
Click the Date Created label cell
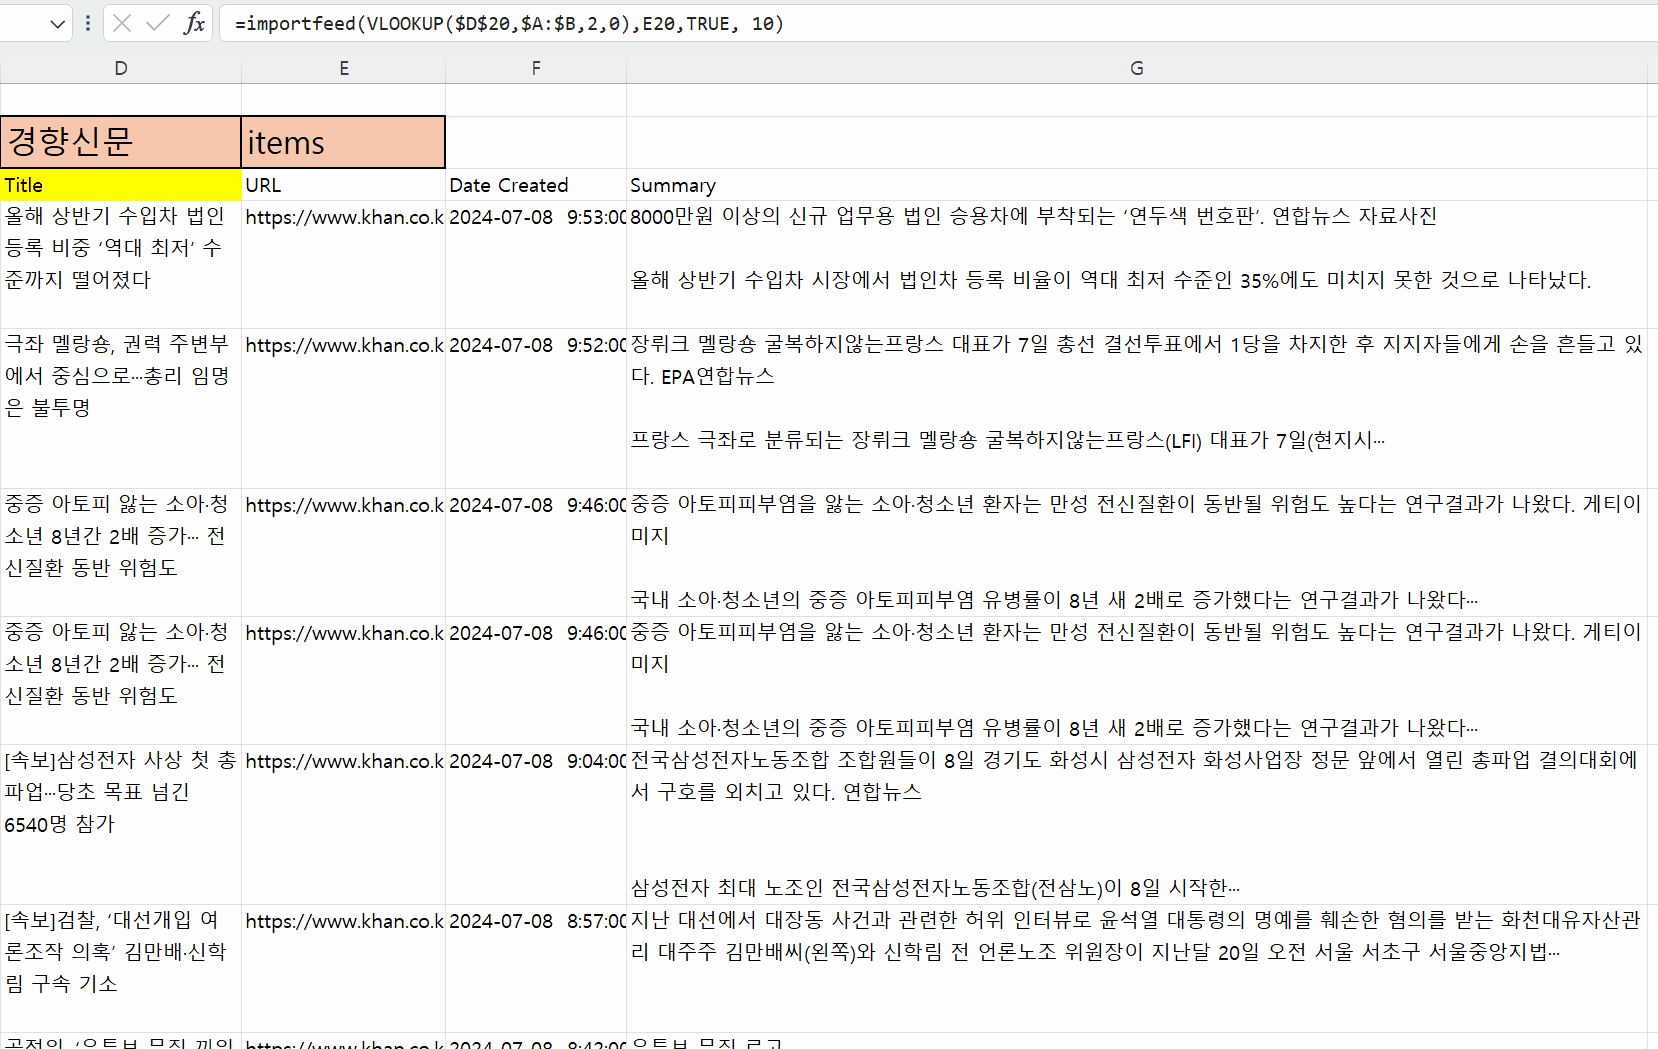tap(536, 185)
